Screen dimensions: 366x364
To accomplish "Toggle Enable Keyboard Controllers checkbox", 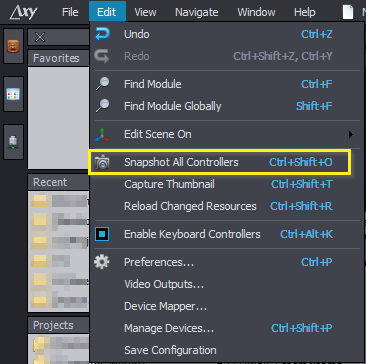I will pyautogui.click(x=102, y=234).
